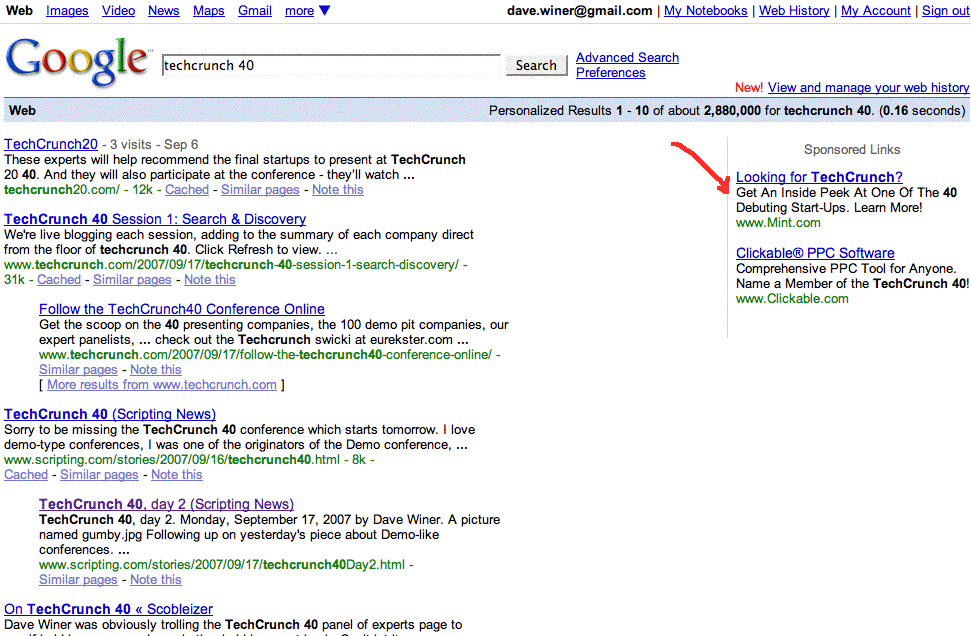This screenshot has width=971, height=636.
Task: Click the search input field
Action: [330, 66]
